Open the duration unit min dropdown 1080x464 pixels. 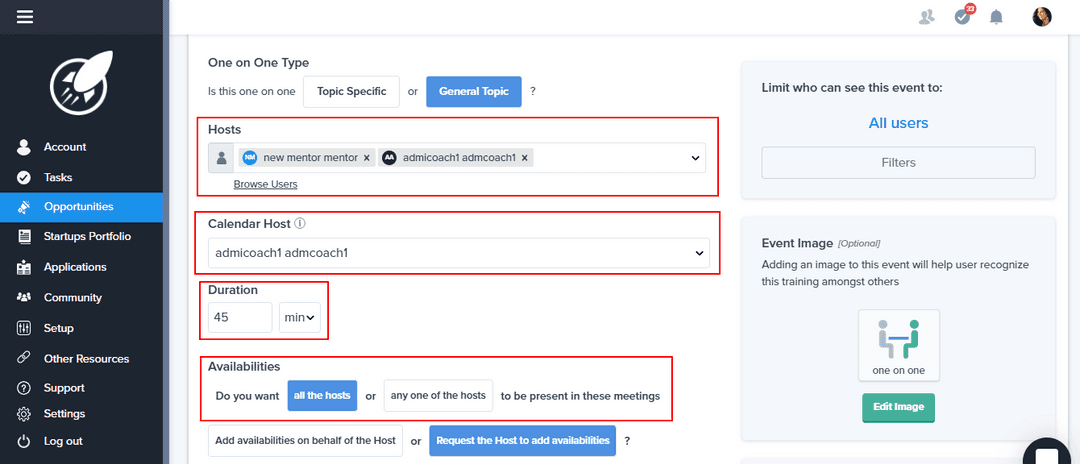(299, 318)
